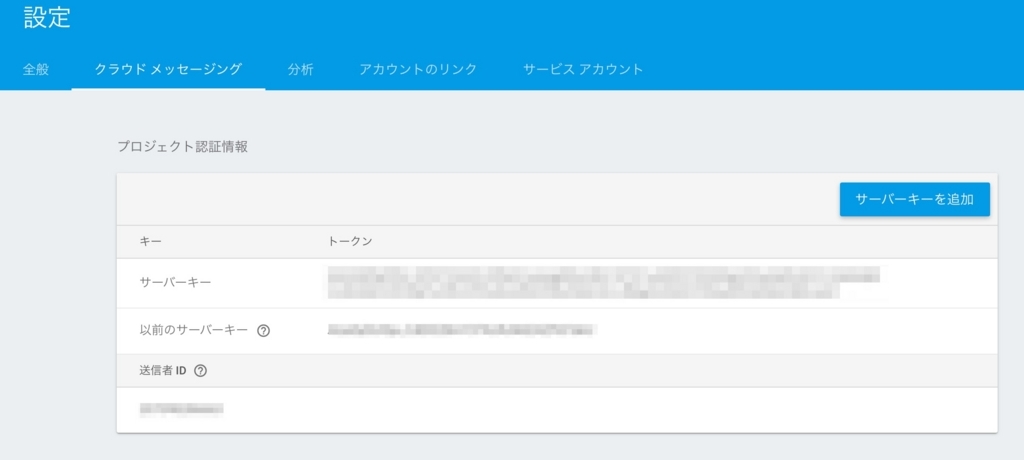Select the blurred 送信者 ID value

click(182, 409)
